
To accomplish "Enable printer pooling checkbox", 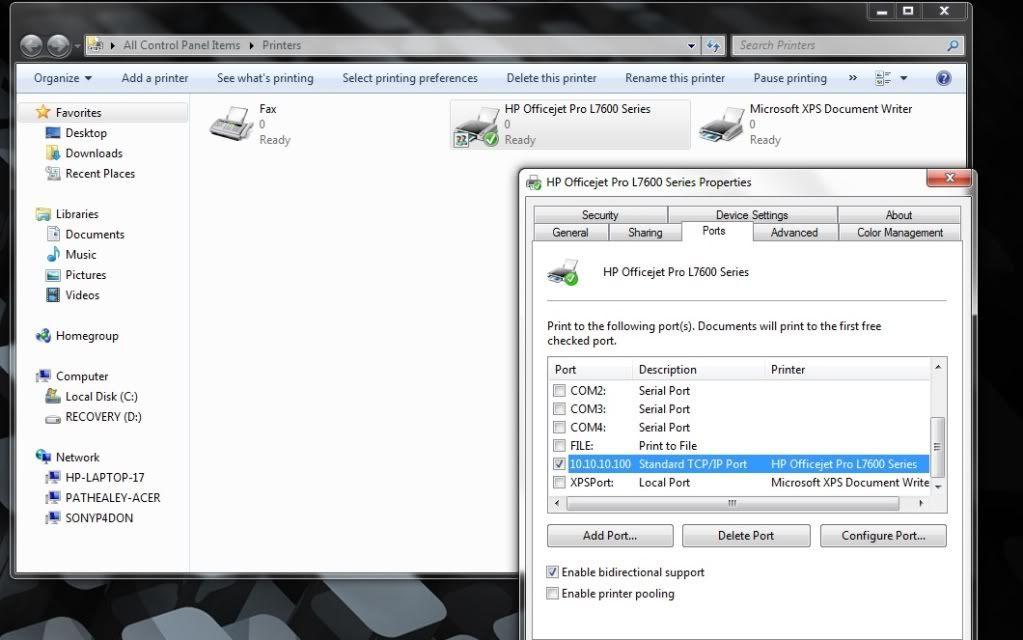I will 553,593.
